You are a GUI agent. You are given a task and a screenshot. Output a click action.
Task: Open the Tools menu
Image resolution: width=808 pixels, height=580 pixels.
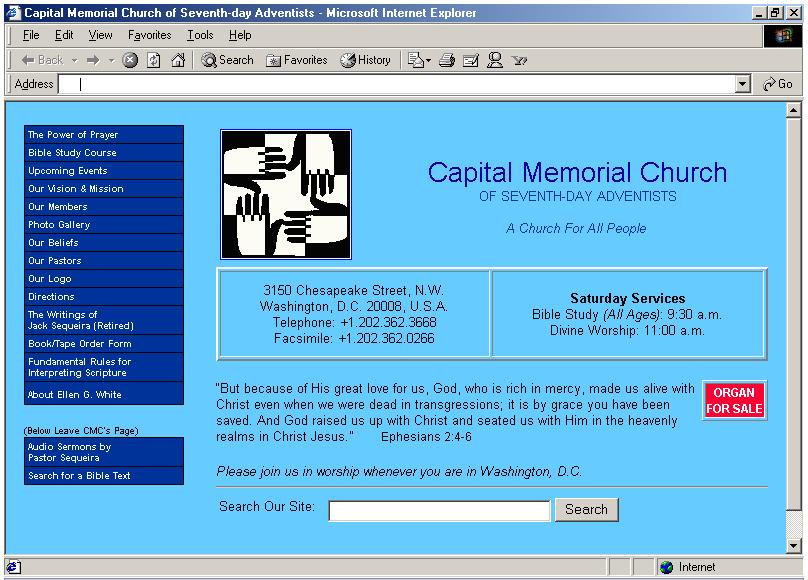200,35
